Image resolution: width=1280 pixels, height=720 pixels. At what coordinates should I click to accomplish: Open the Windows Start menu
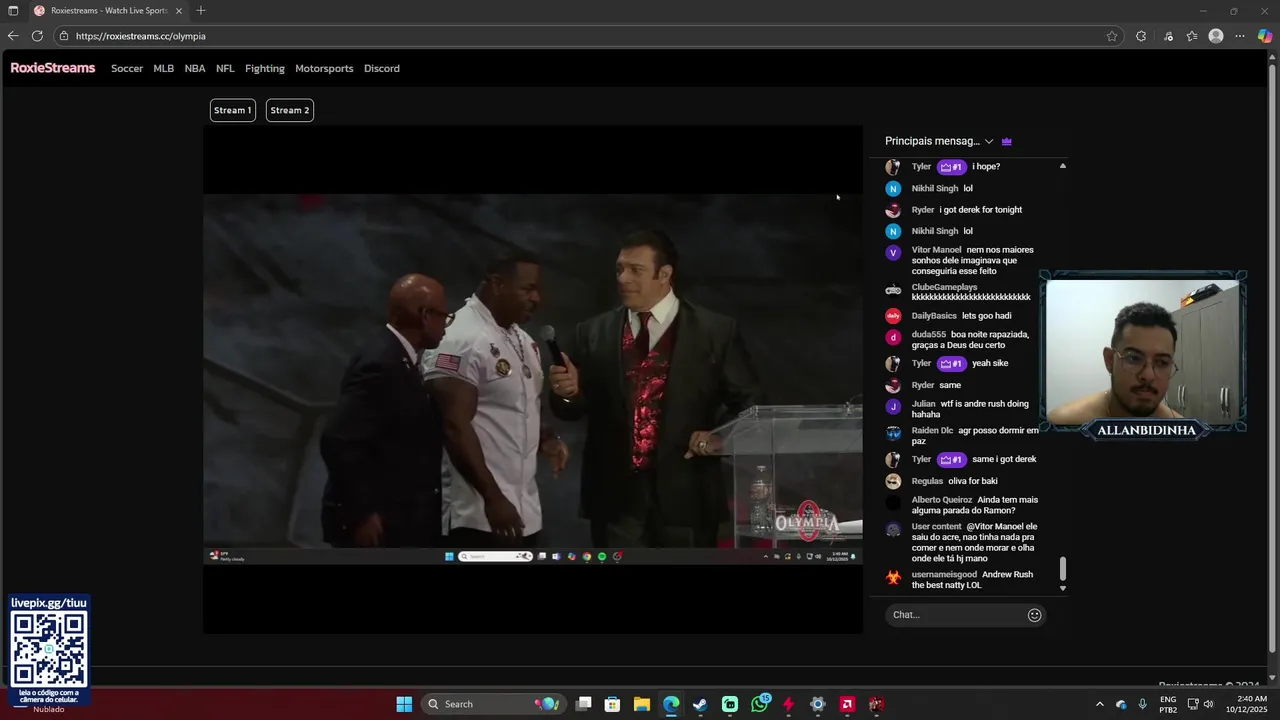click(404, 704)
